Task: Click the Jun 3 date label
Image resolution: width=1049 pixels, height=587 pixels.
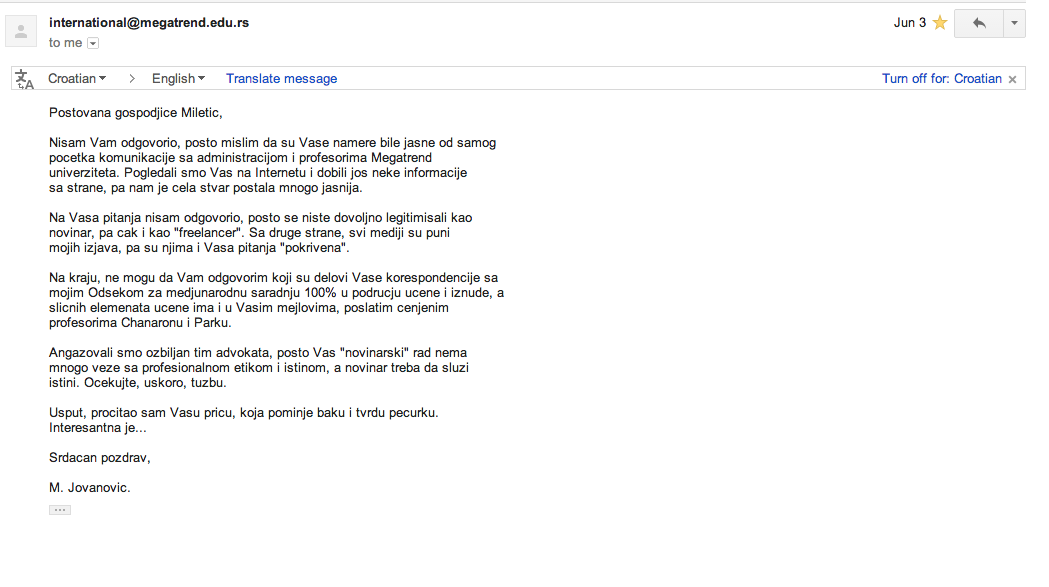Action: 909,23
